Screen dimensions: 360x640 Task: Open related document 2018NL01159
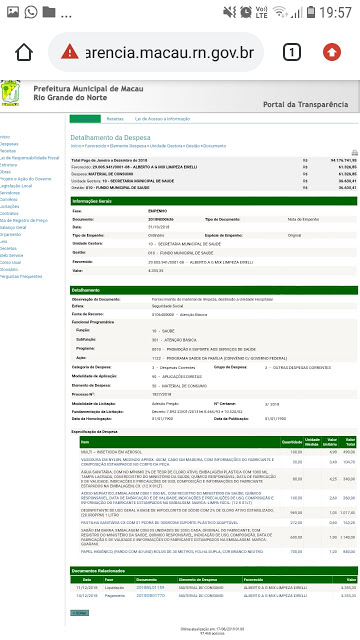click(x=150, y=588)
